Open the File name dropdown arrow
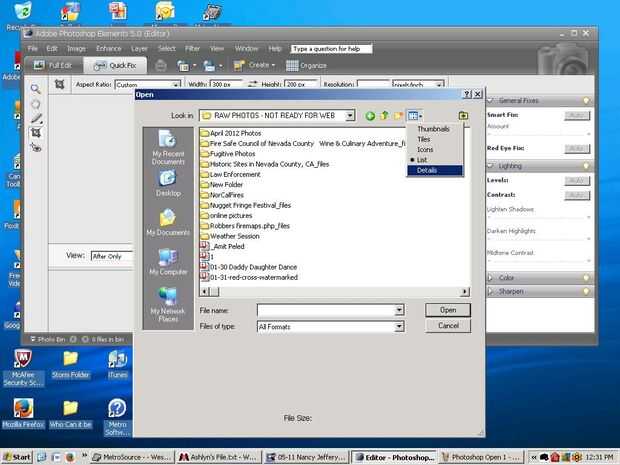This screenshot has width=620, height=465. pos(399,310)
